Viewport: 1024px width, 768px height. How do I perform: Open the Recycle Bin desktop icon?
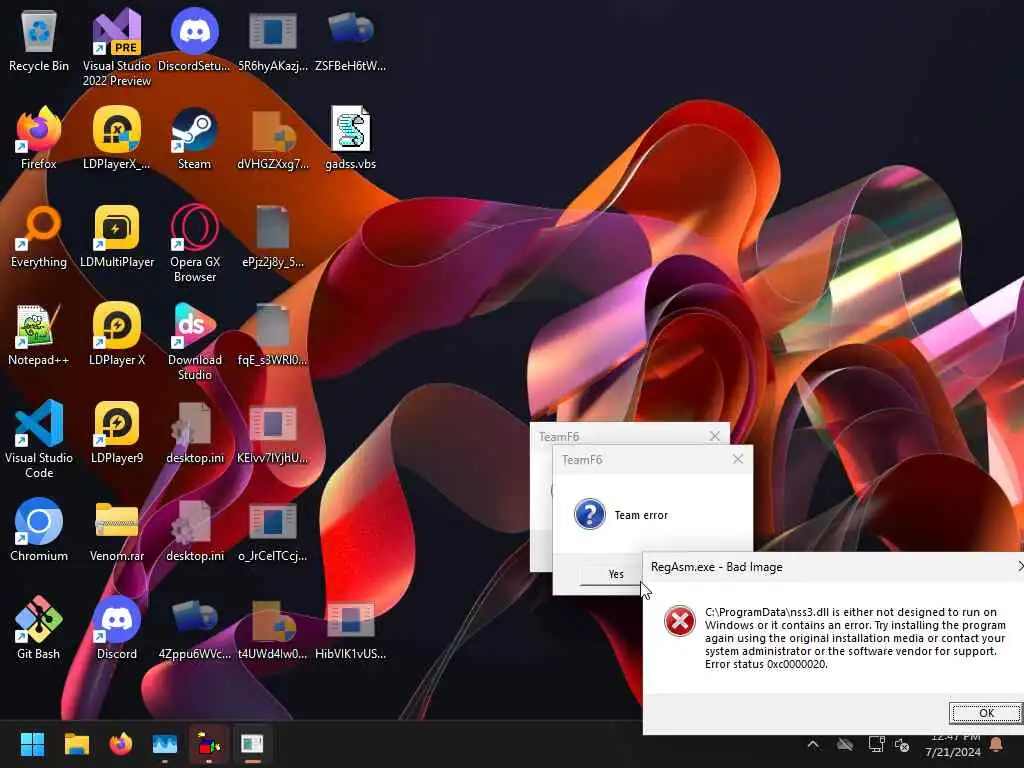(x=39, y=41)
